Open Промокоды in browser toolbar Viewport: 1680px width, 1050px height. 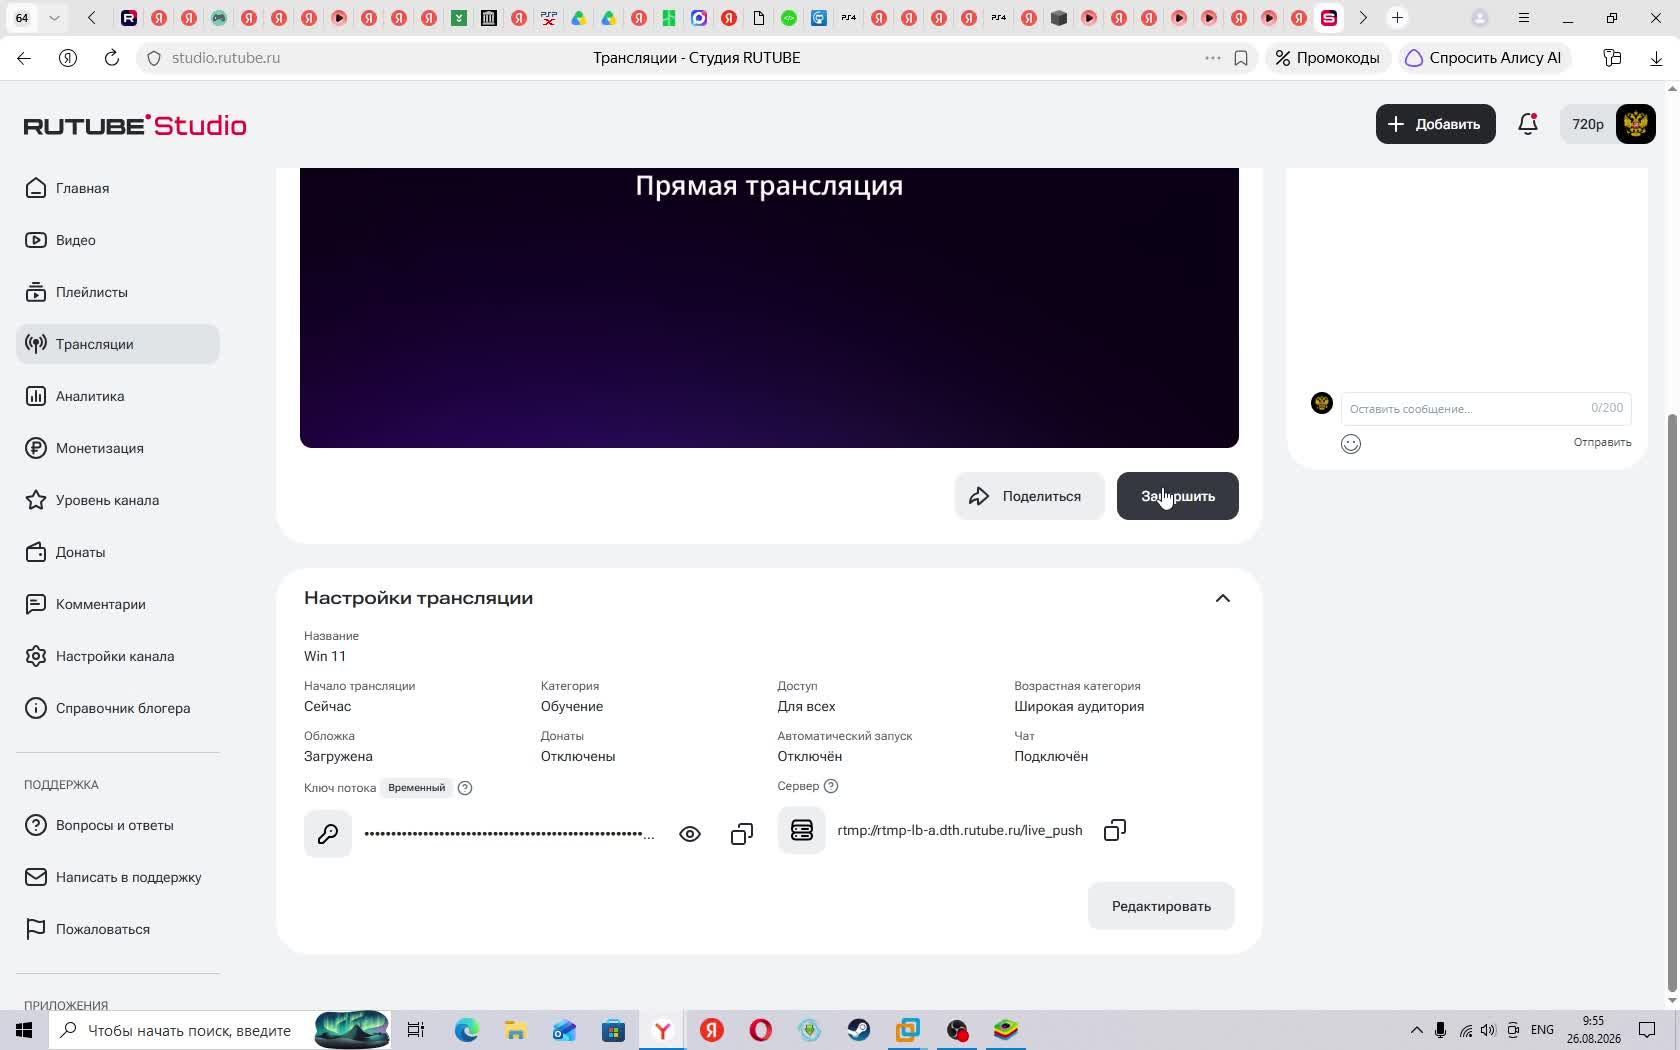click(x=1327, y=58)
